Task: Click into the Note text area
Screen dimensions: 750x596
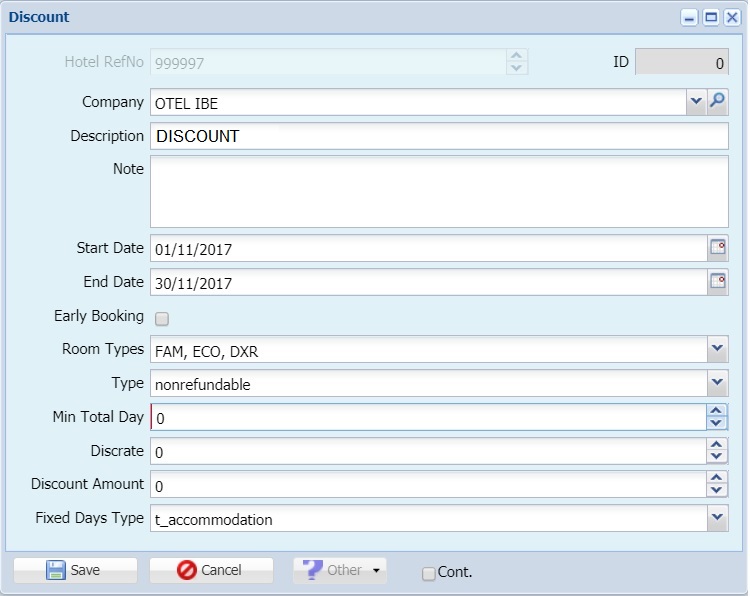Action: pos(439,191)
